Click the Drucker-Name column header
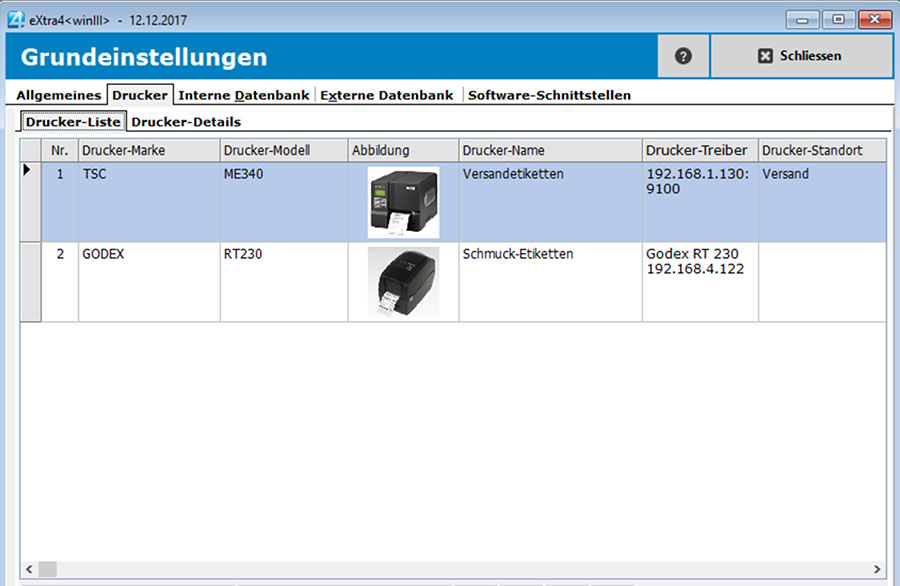900x586 pixels. pyautogui.click(x=549, y=149)
